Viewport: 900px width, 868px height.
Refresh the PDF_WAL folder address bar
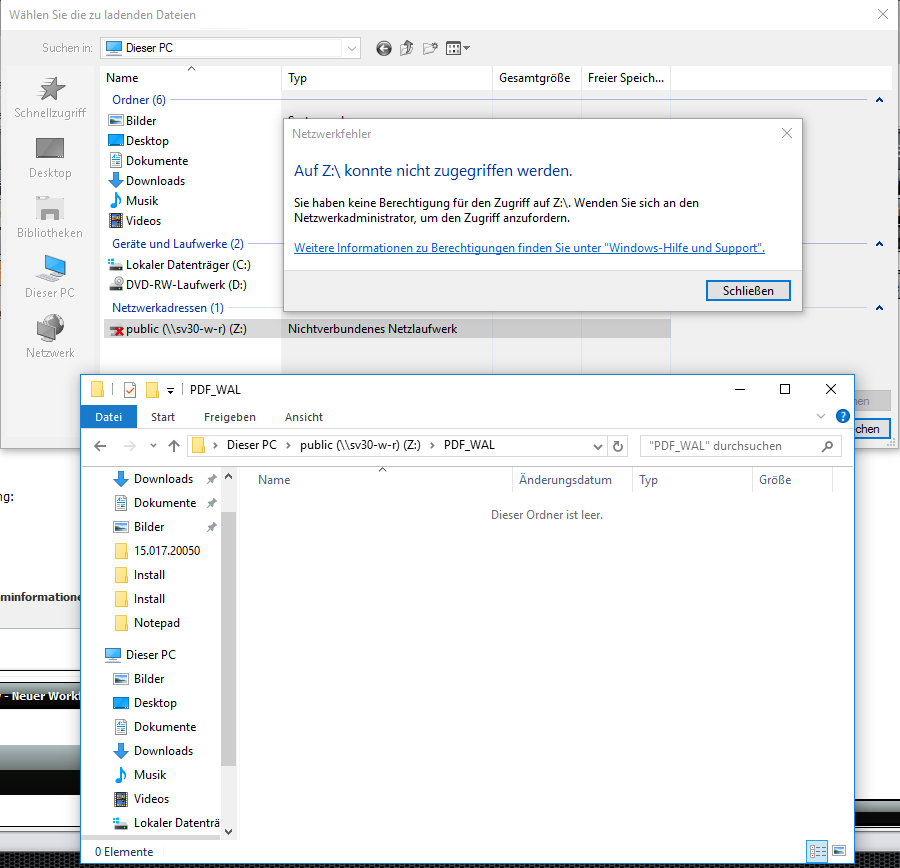tap(618, 446)
